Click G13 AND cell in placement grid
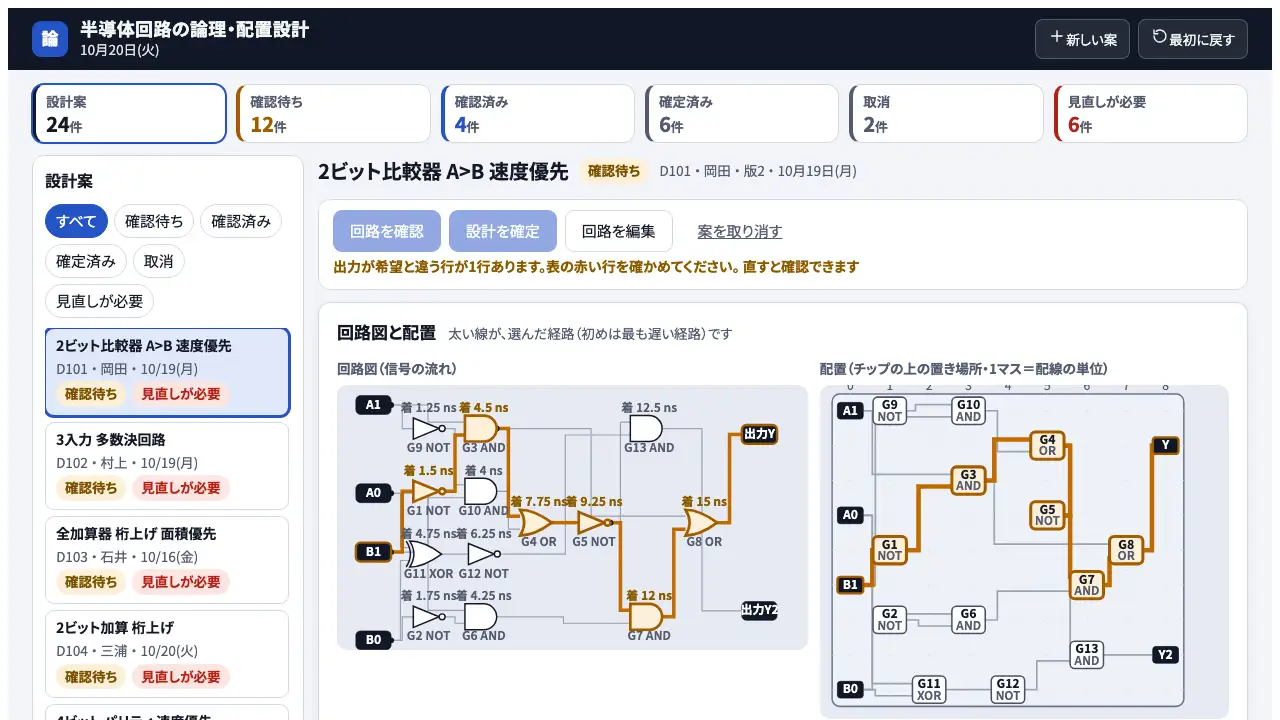This screenshot has width=1280, height=720. [1087, 655]
